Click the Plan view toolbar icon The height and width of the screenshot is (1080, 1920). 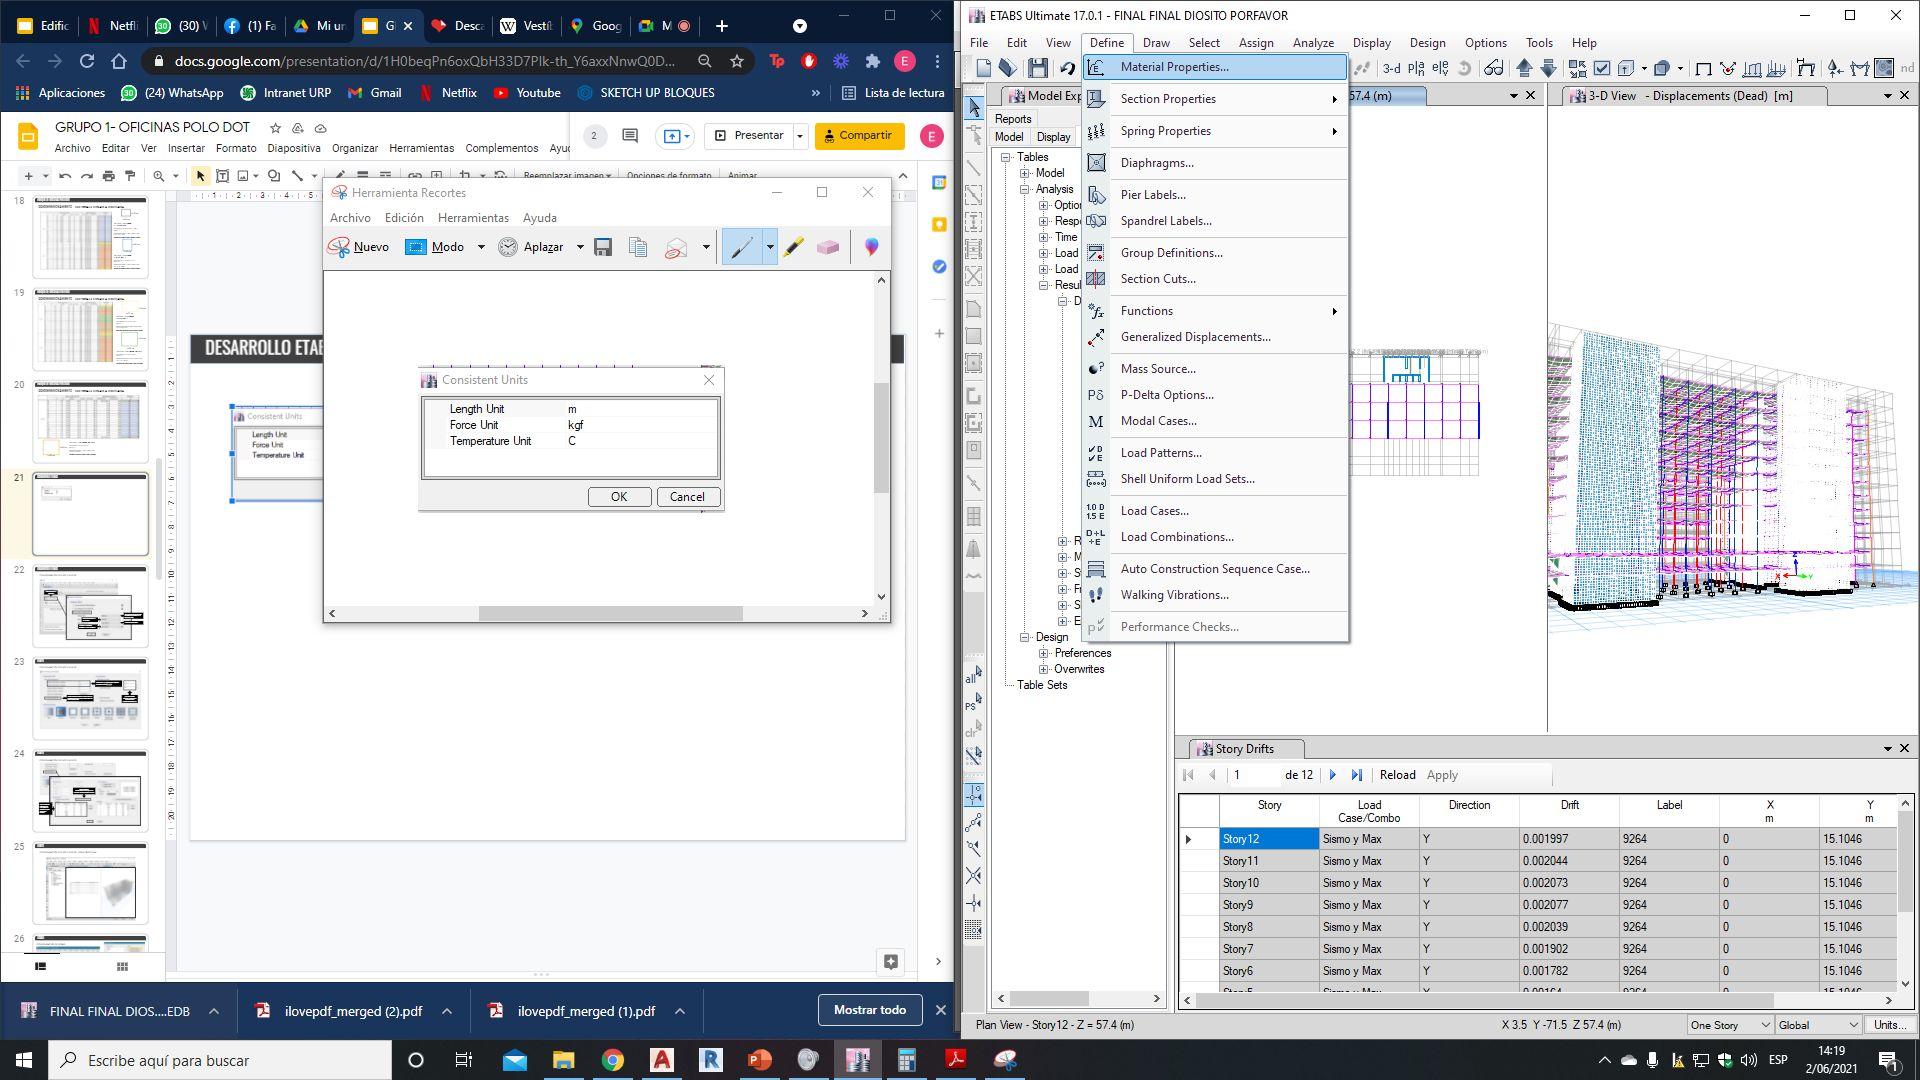[x=1416, y=68]
